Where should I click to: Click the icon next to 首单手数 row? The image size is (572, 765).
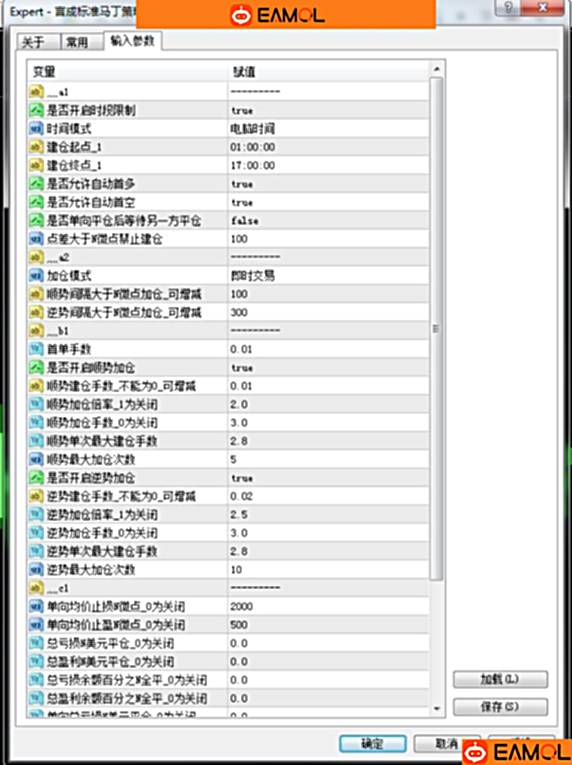coord(37,349)
